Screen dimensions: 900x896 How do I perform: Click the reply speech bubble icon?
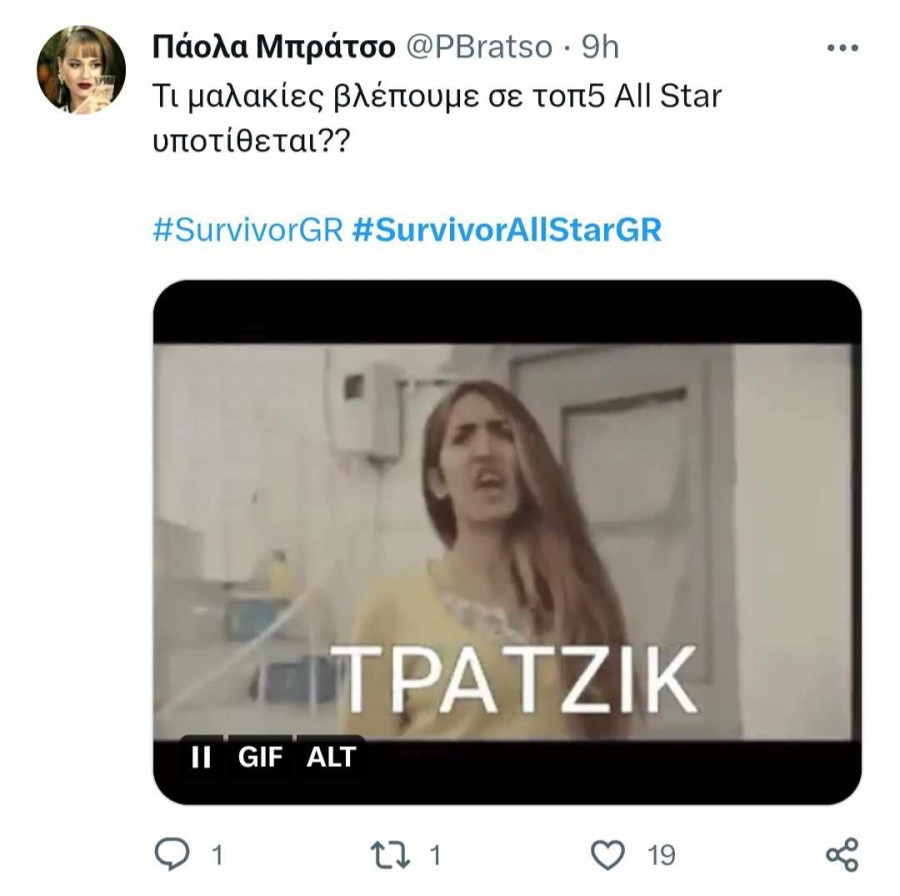point(177,853)
